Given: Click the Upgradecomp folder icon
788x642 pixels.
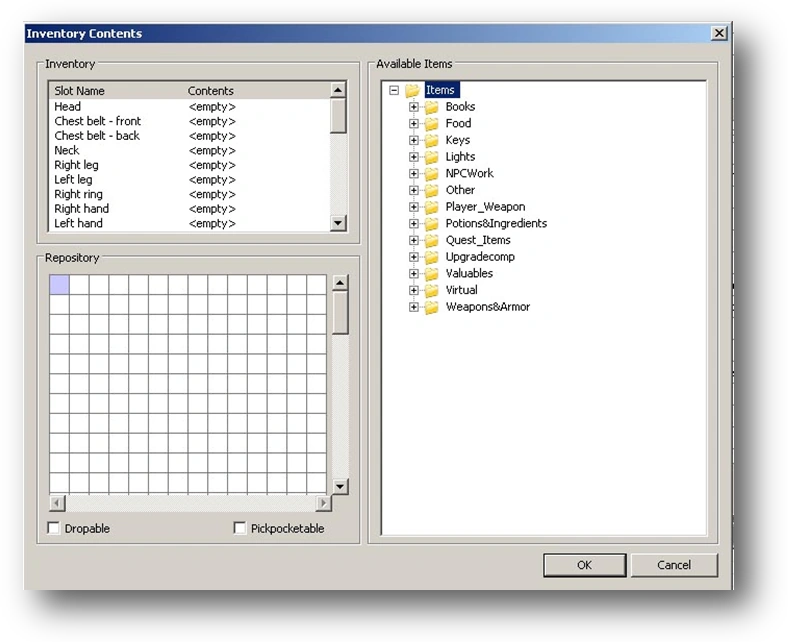Looking at the screenshot, I should 431,257.
